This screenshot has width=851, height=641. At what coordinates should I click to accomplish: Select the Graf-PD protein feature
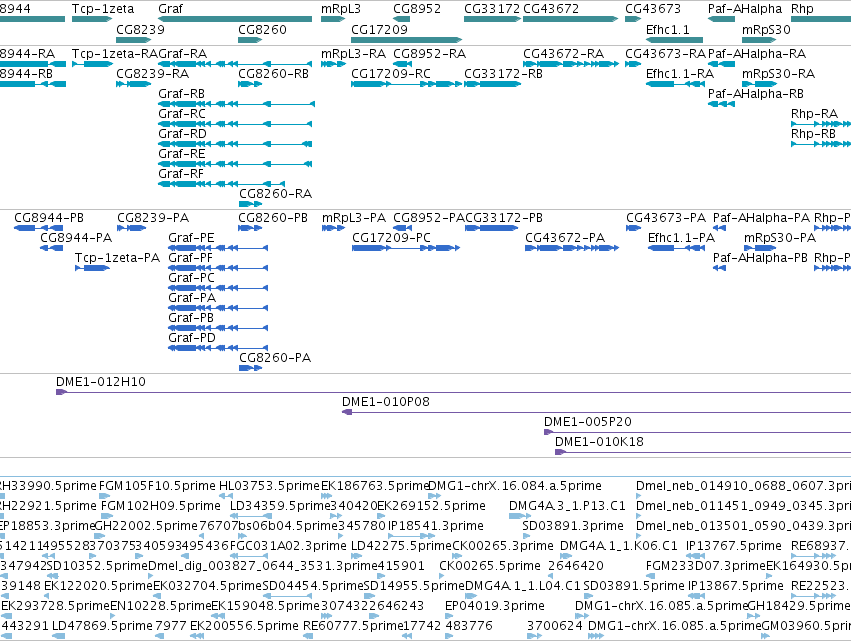point(218,348)
